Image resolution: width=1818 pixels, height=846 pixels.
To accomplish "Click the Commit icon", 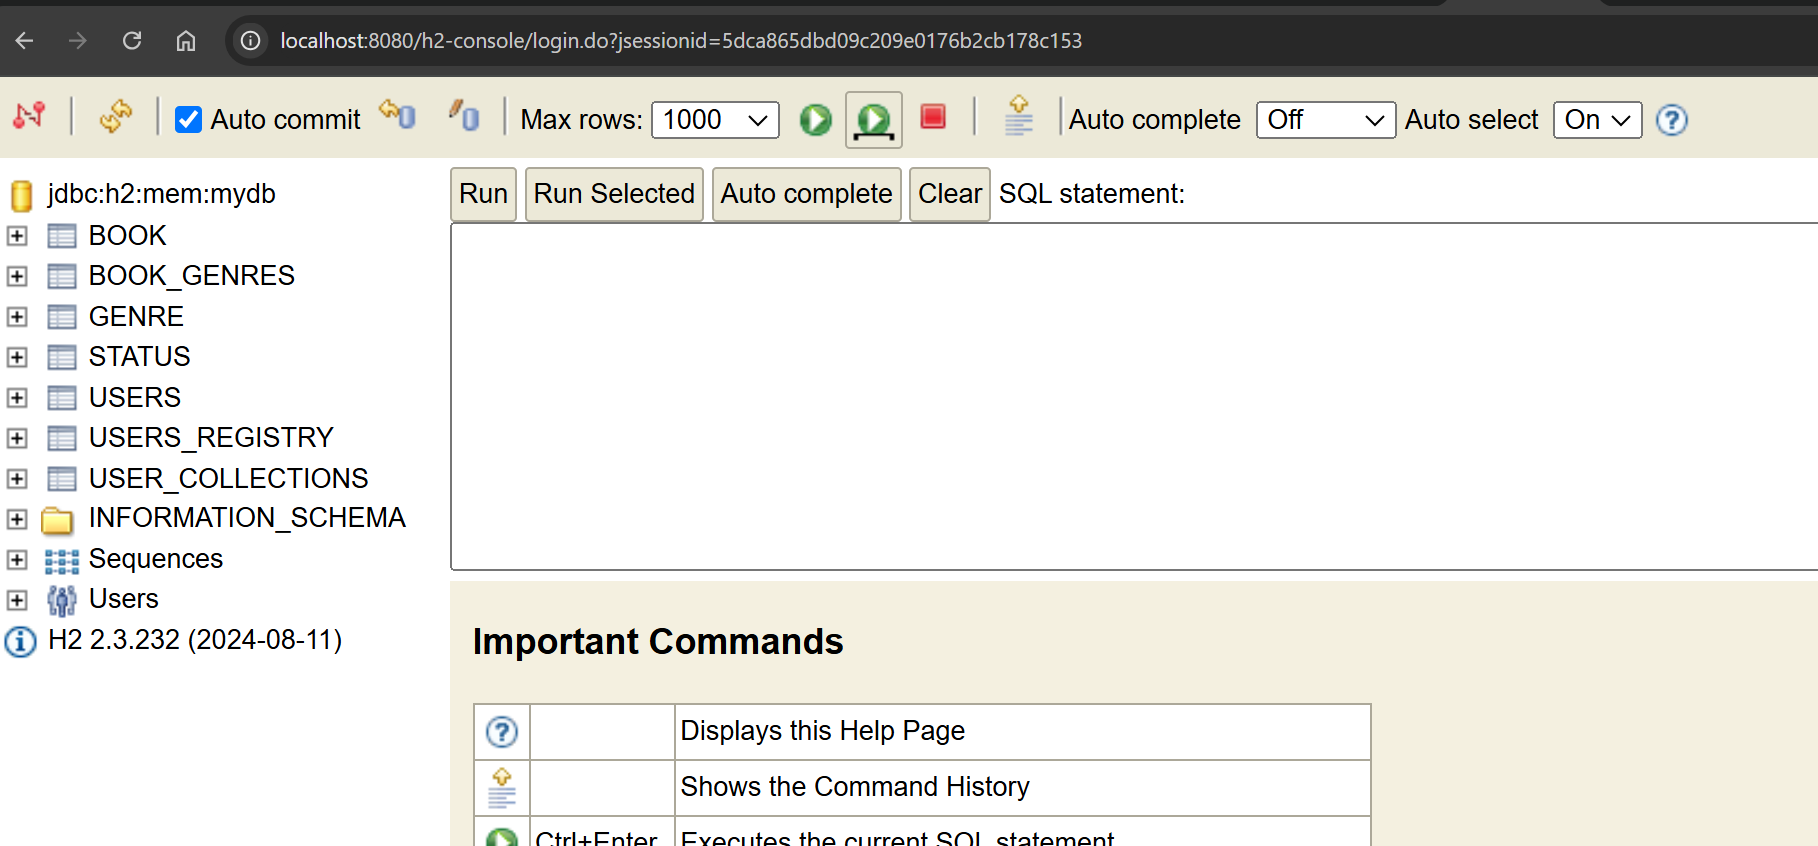I will 464,116.
